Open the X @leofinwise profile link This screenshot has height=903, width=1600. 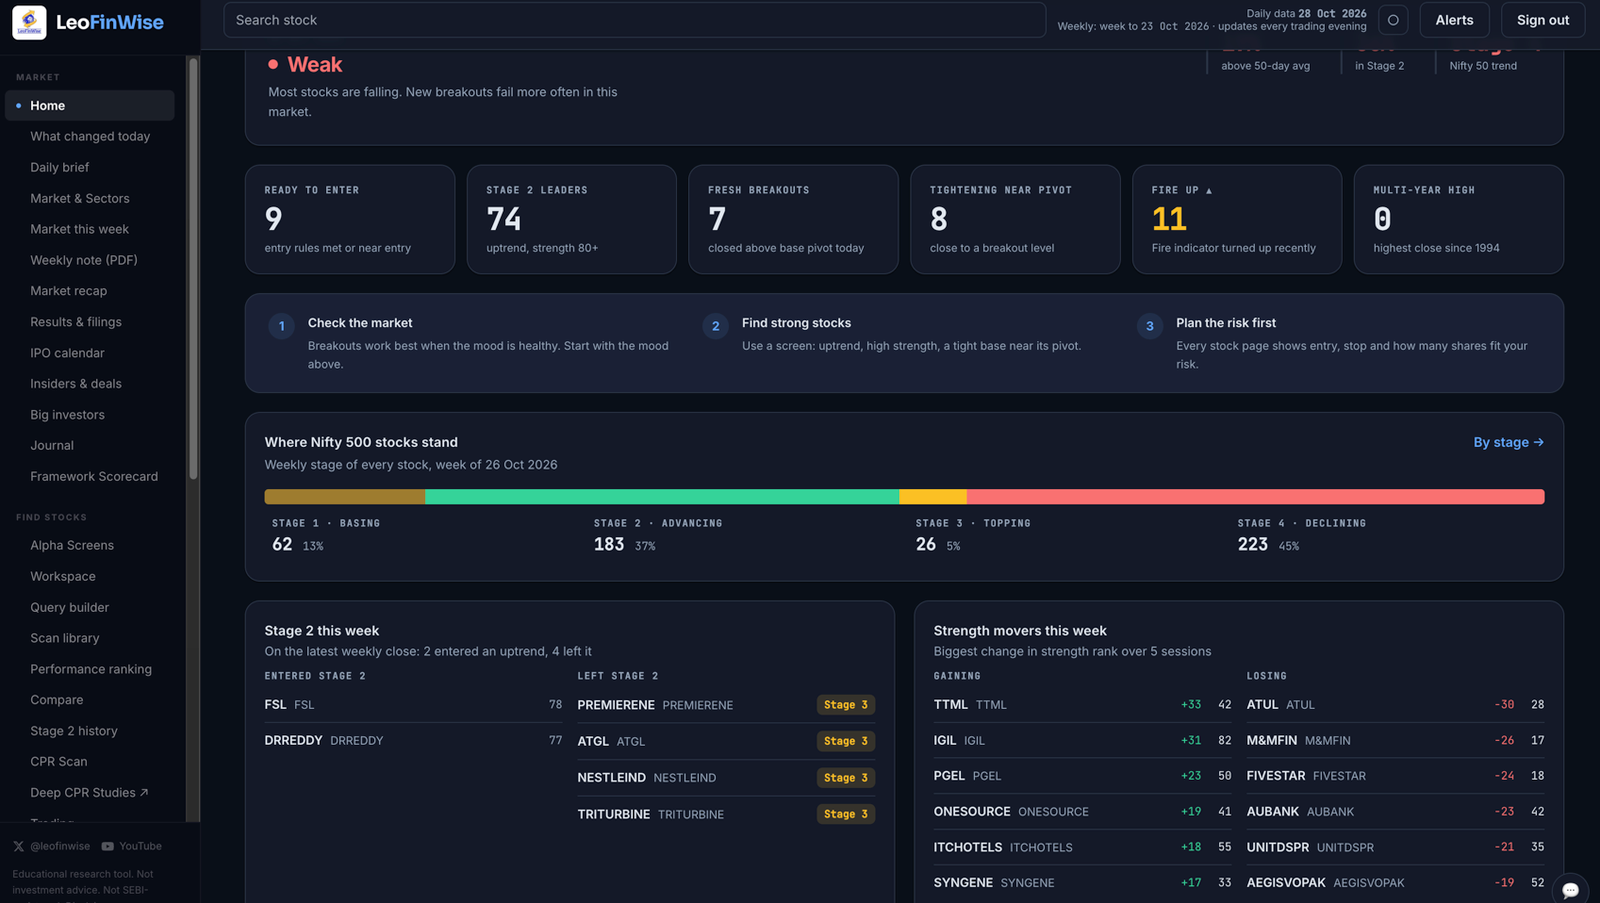[x=52, y=846]
